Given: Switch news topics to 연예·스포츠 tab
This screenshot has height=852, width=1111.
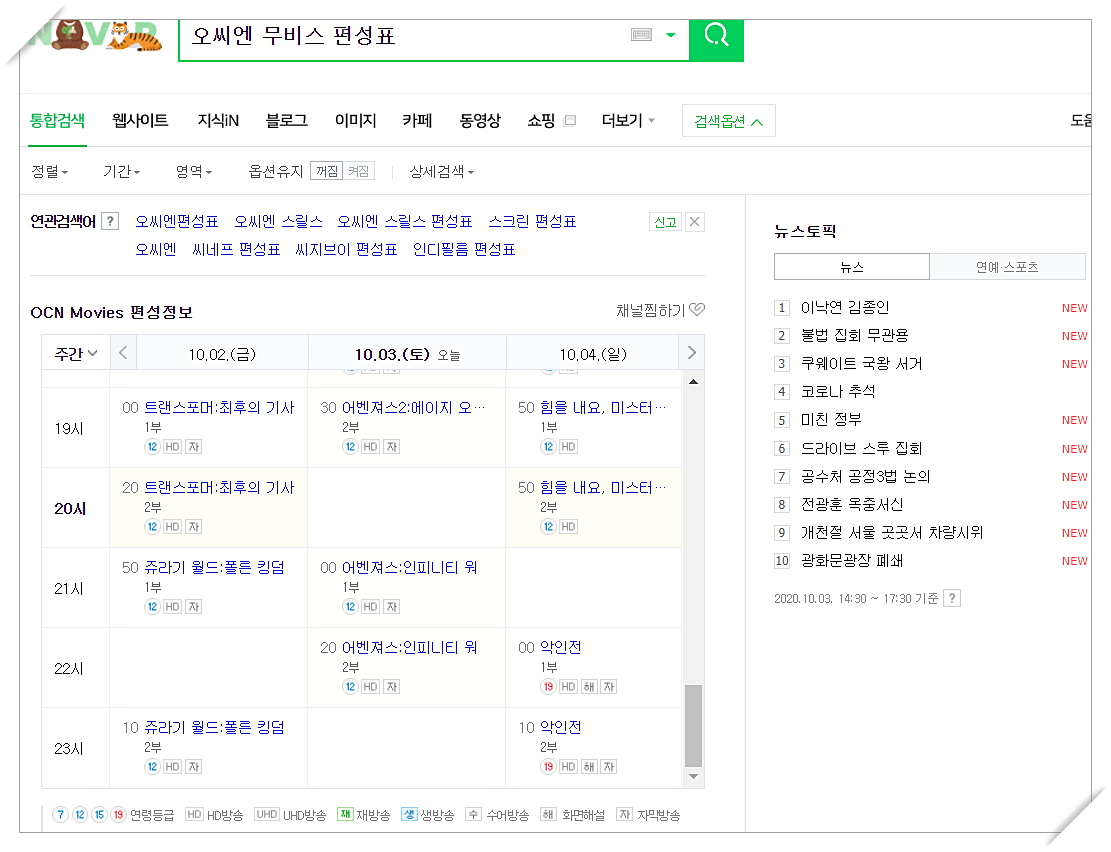Looking at the screenshot, I should [1007, 267].
